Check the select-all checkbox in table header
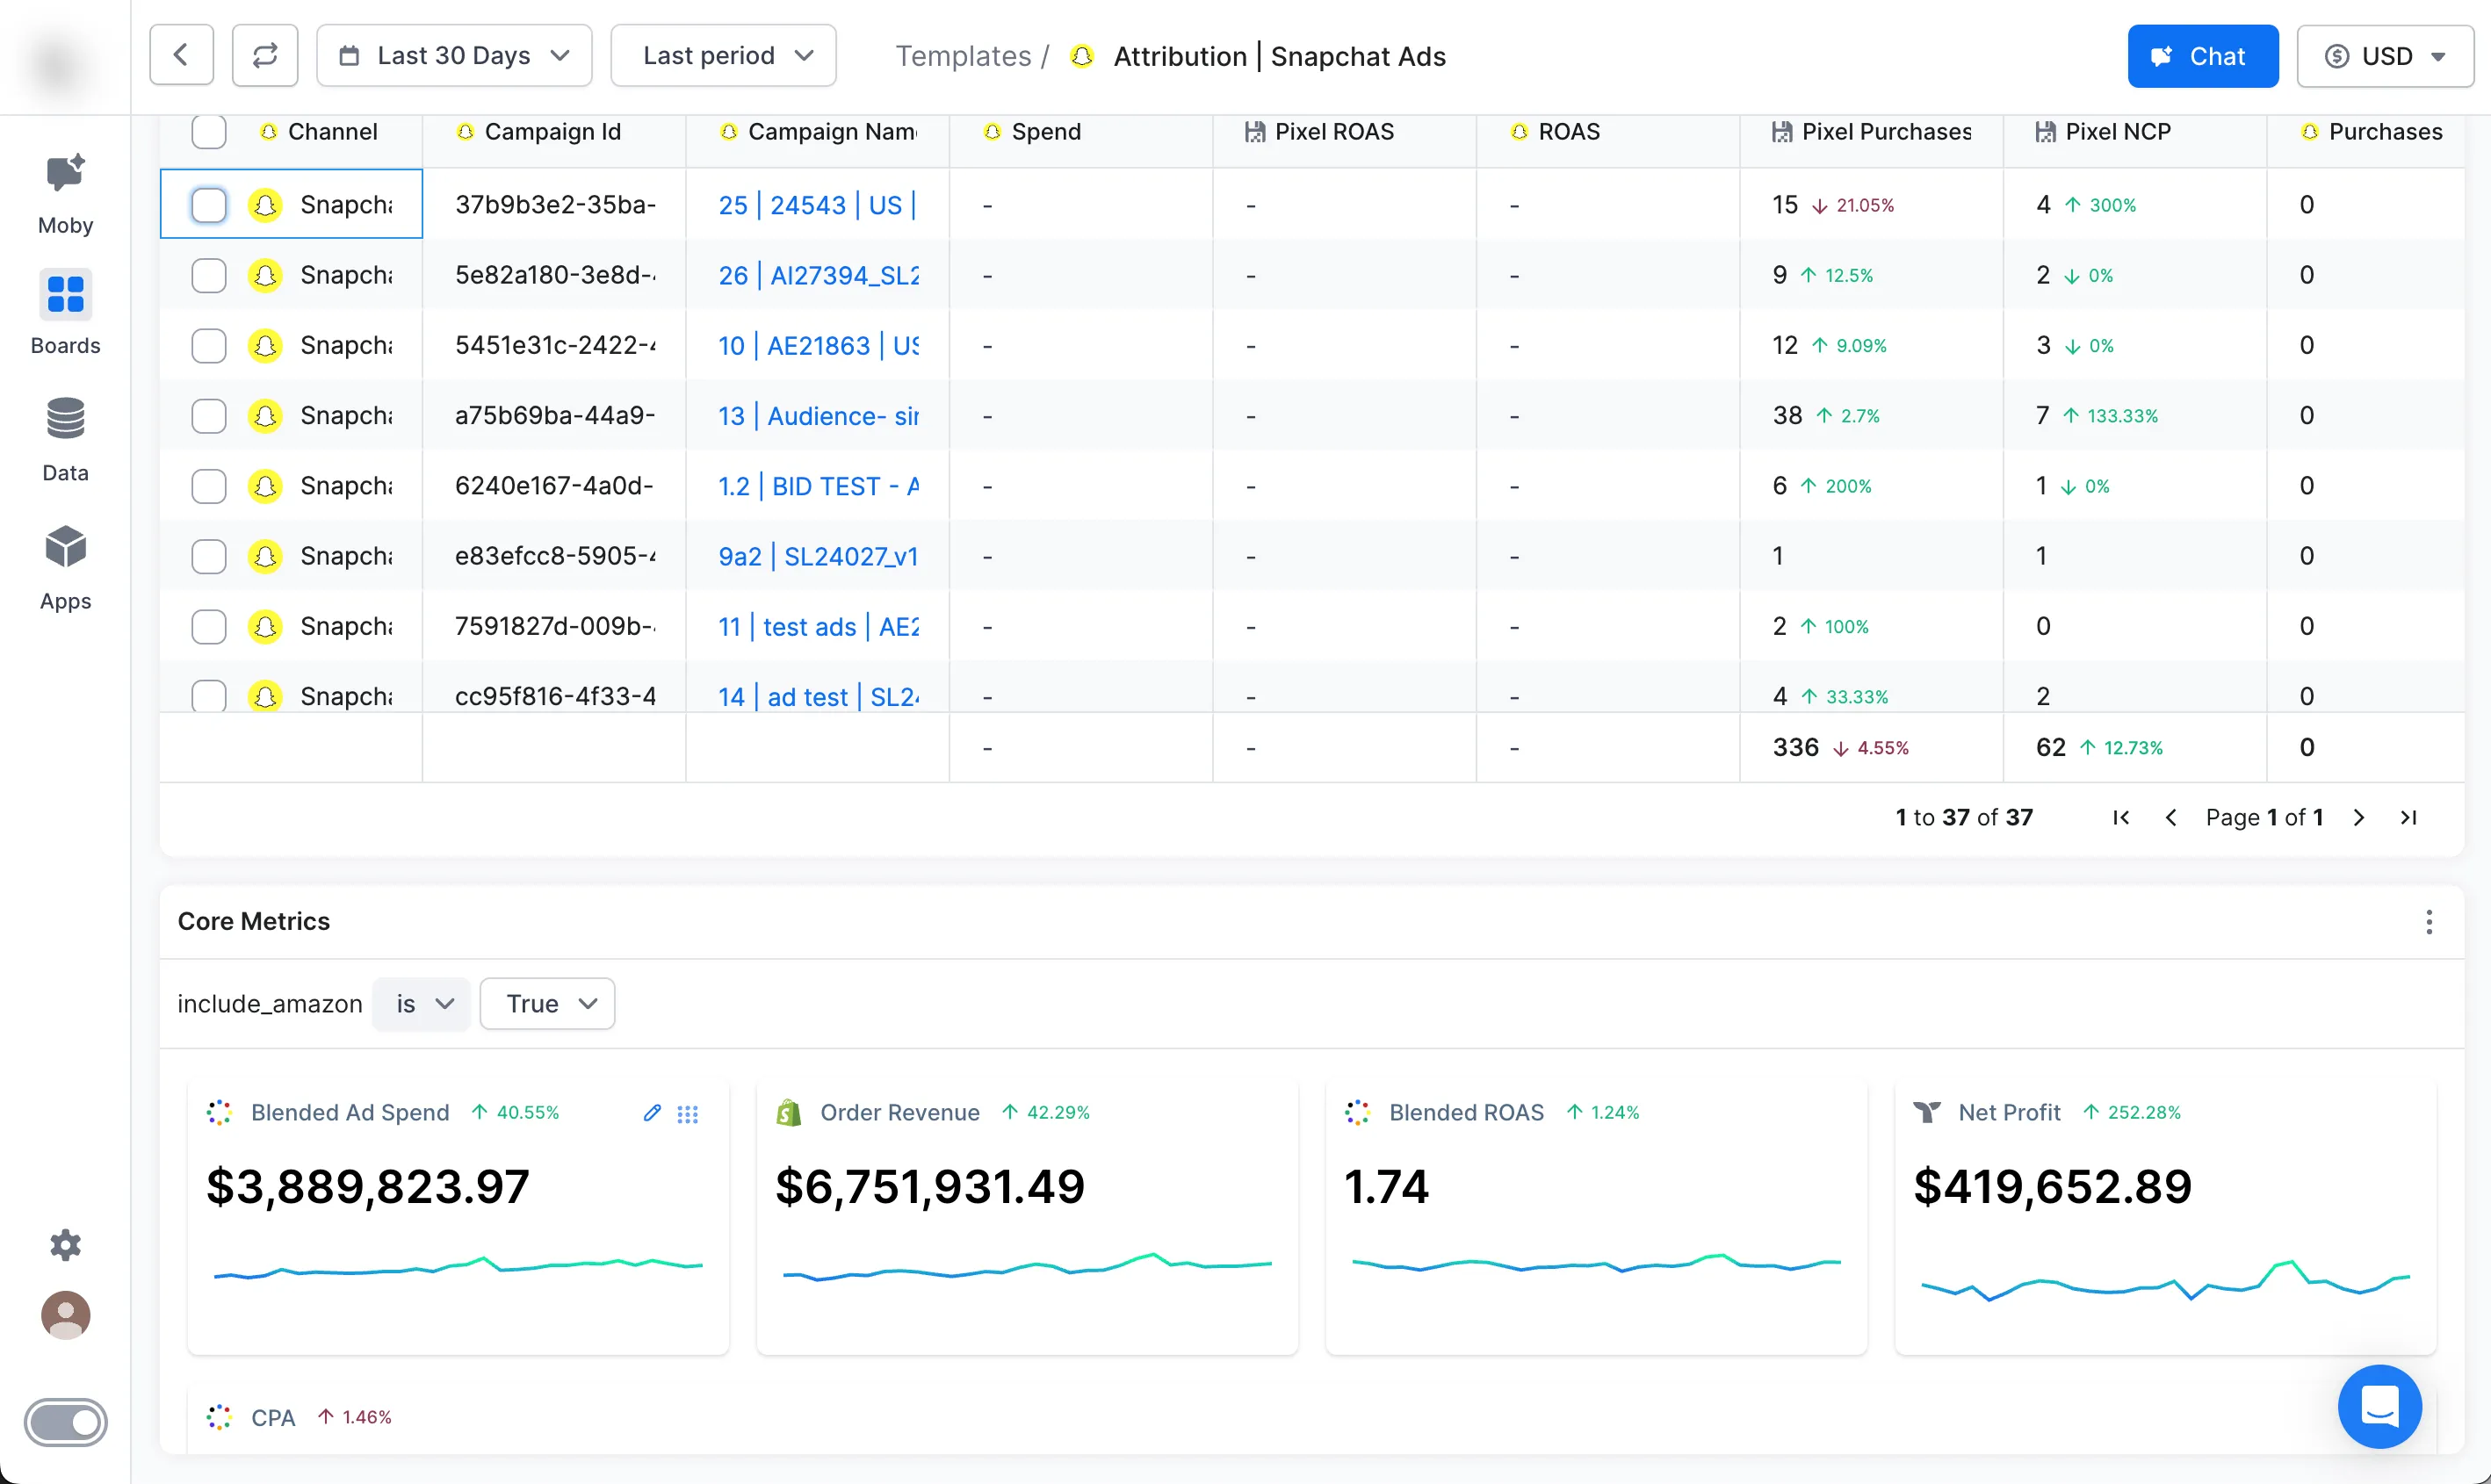Screen dimensions: 2491x1484 [x=209, y=132]
